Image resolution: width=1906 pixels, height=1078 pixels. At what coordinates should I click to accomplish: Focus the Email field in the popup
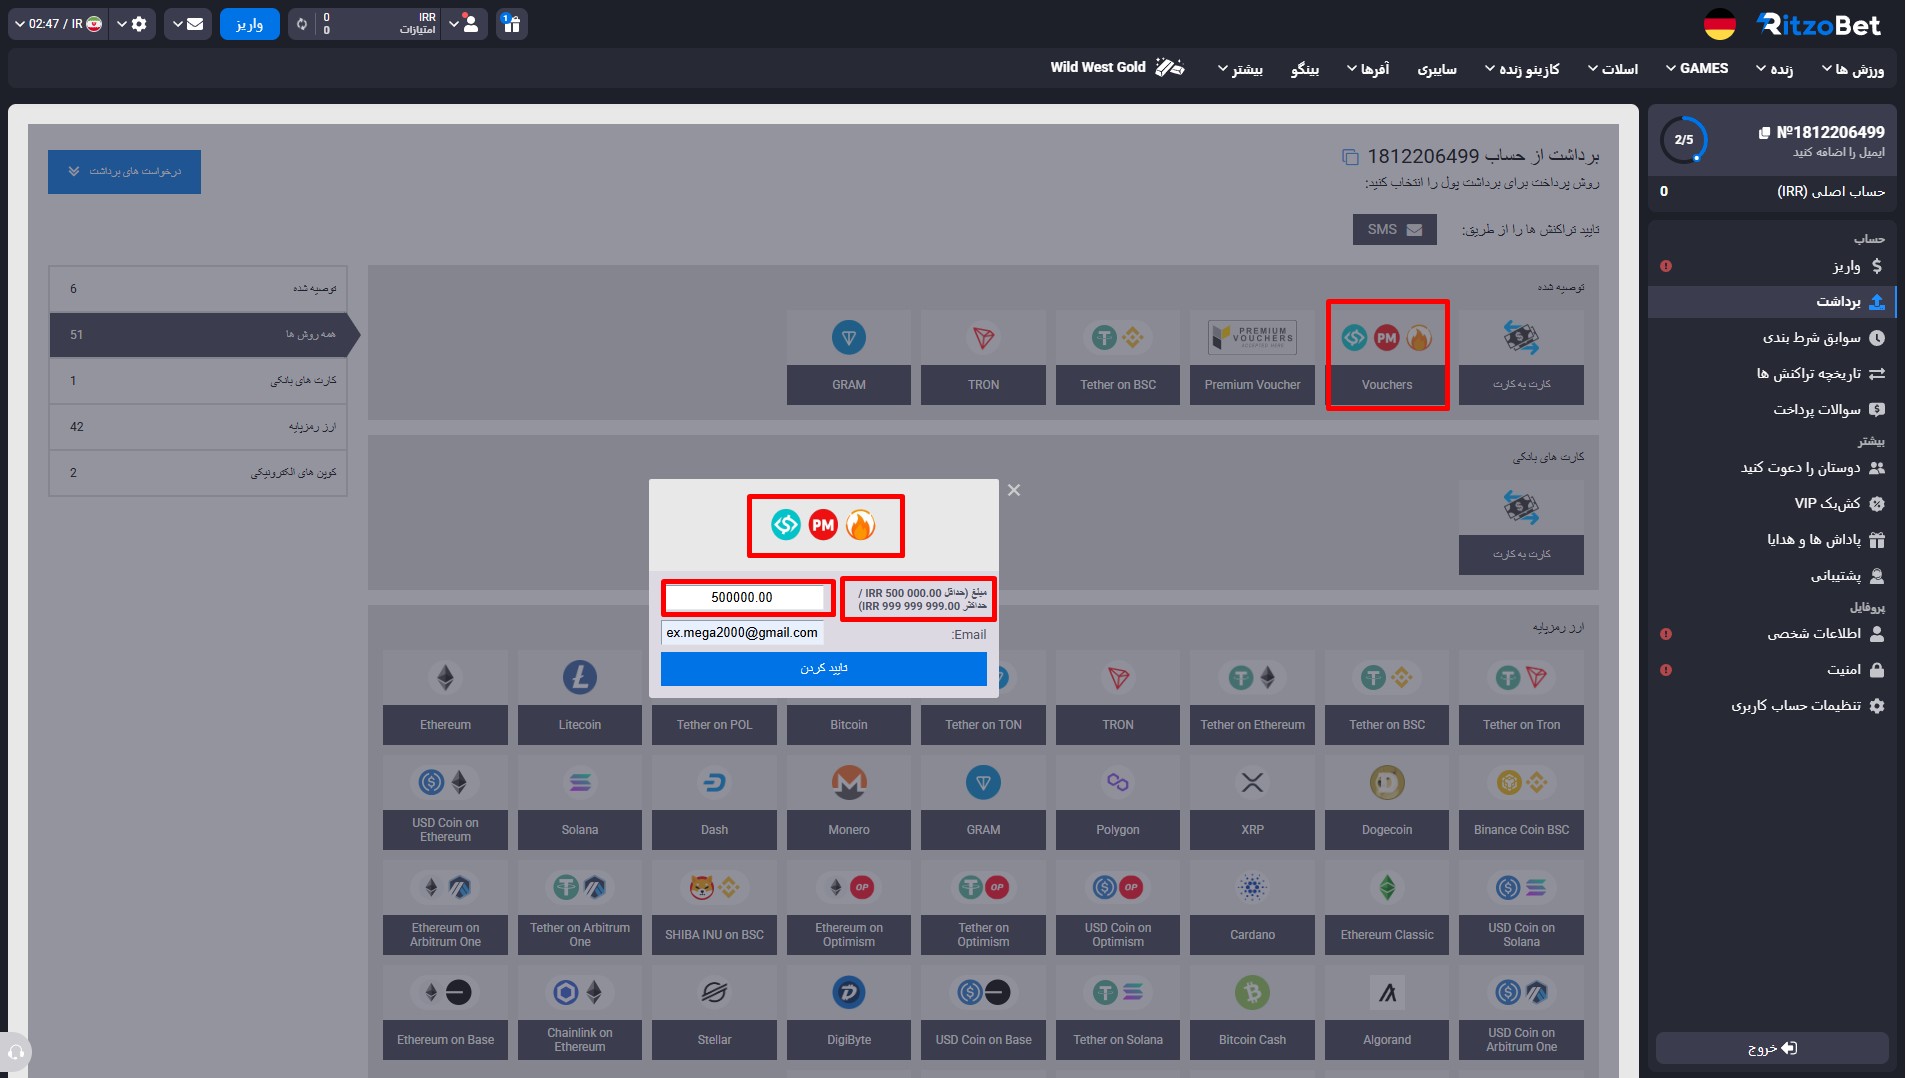[742, 633]
